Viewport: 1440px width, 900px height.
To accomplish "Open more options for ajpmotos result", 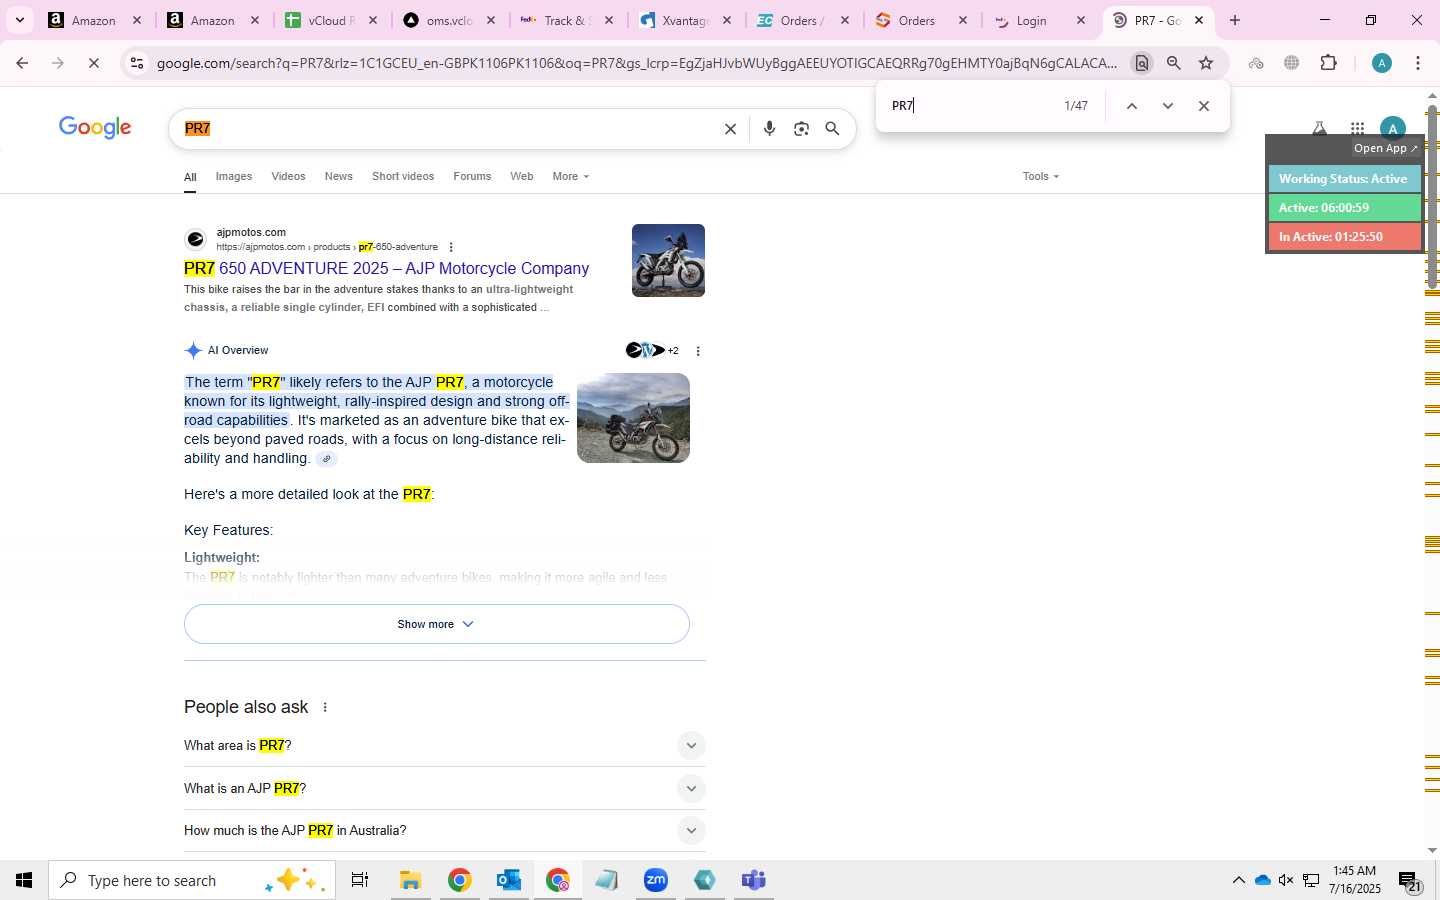I will pyautogui.click(x=451, y=247).
